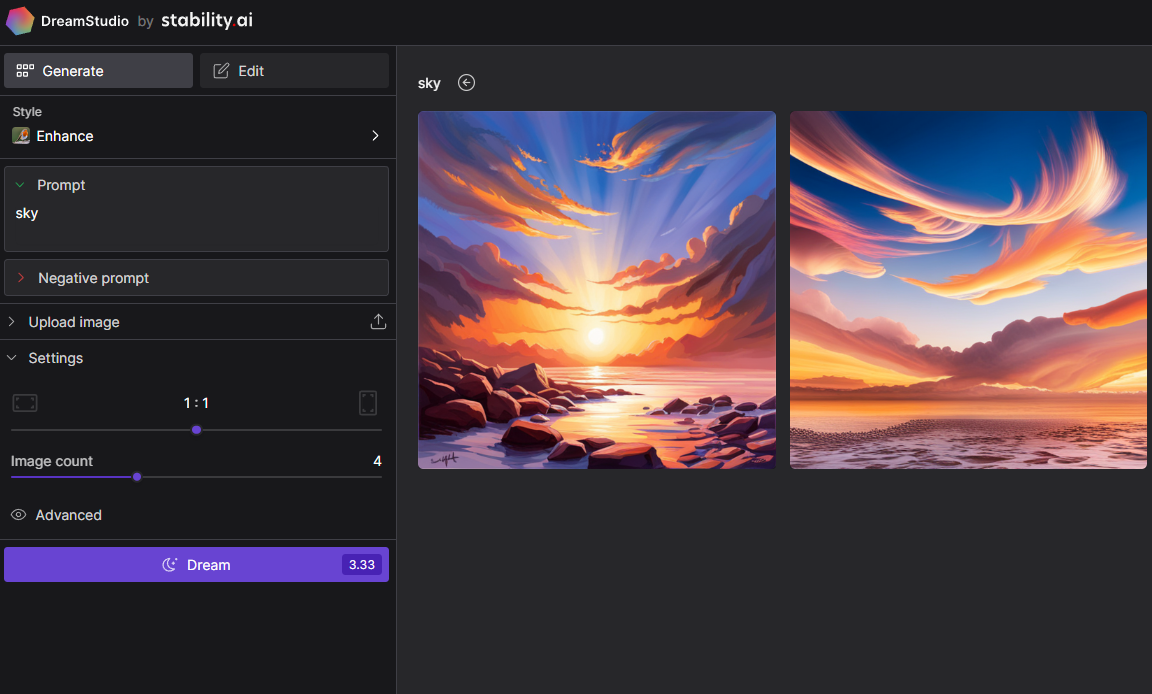Select the portrait aspect ratio icon

[368, 402]
